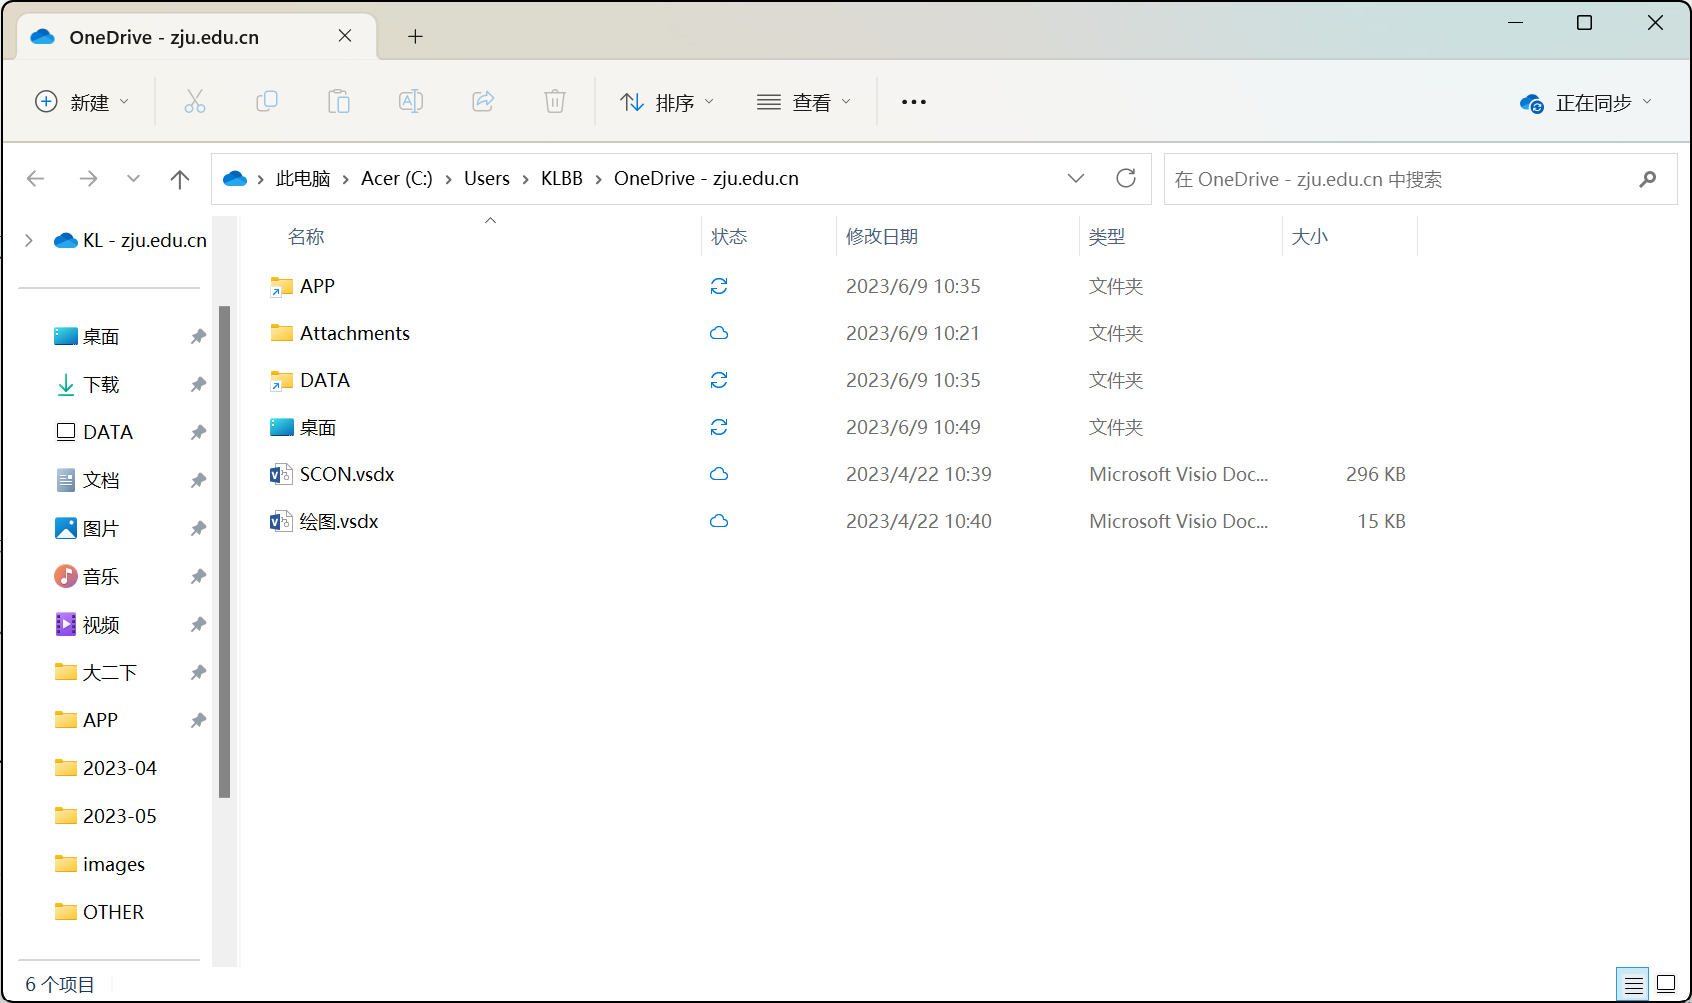Image resolution: width=1692 pixels, height=1003 pixels.
Task: Click 此电脑 in the breadcrumb
Action: pos(303,178)
